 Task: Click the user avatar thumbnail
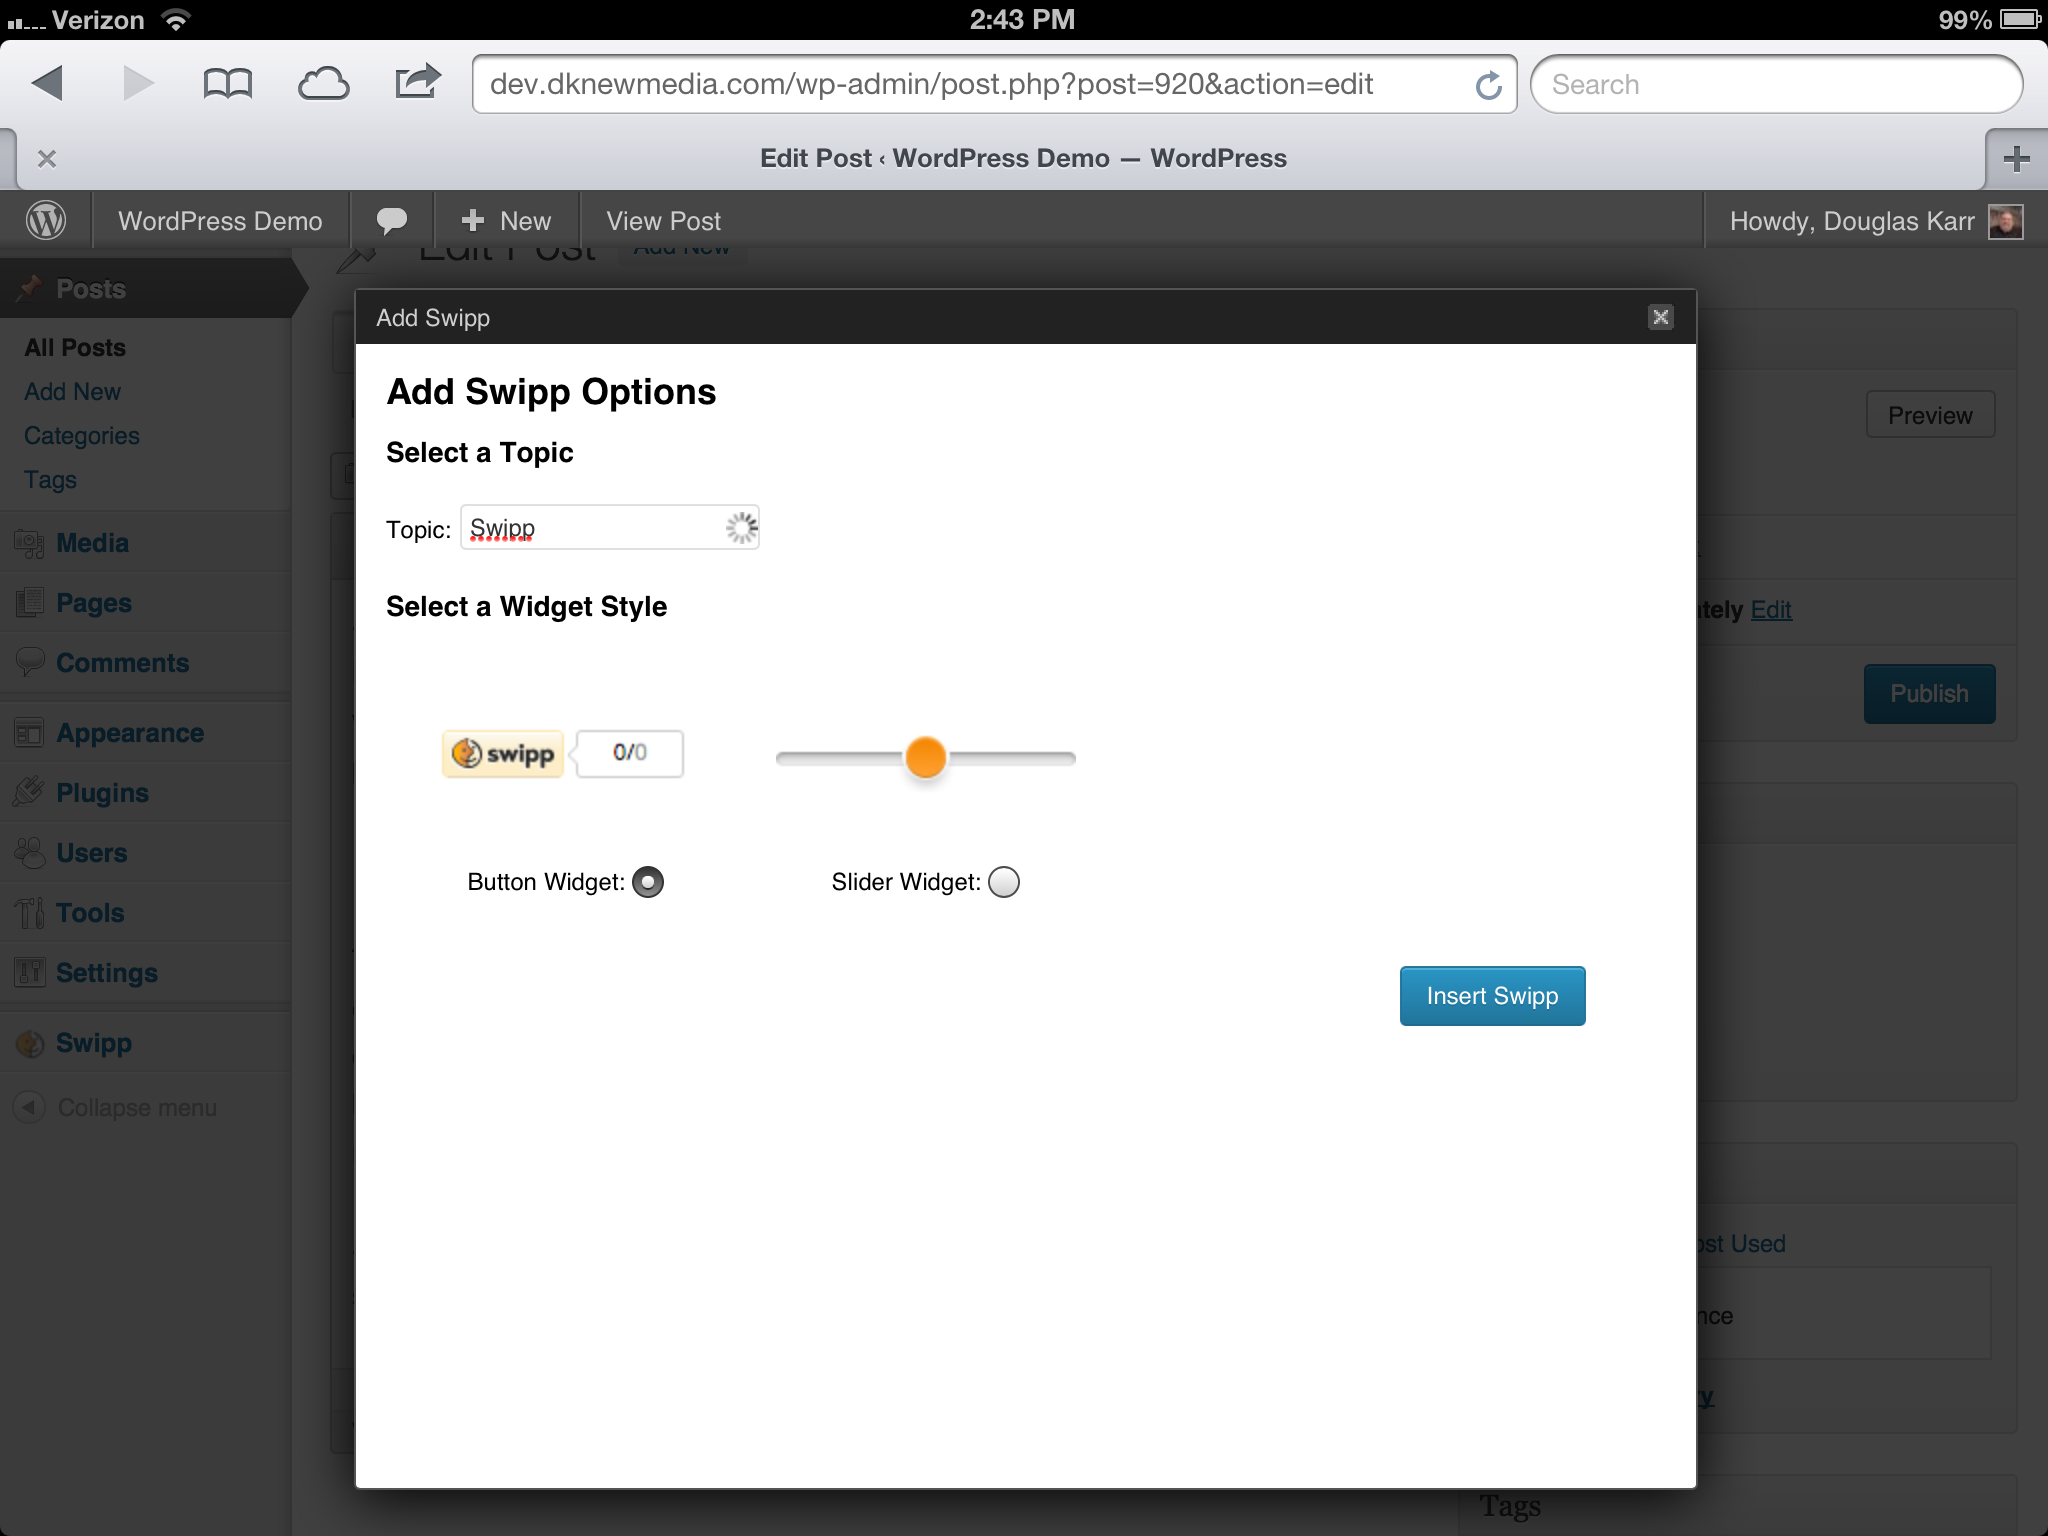point(2005,221)
